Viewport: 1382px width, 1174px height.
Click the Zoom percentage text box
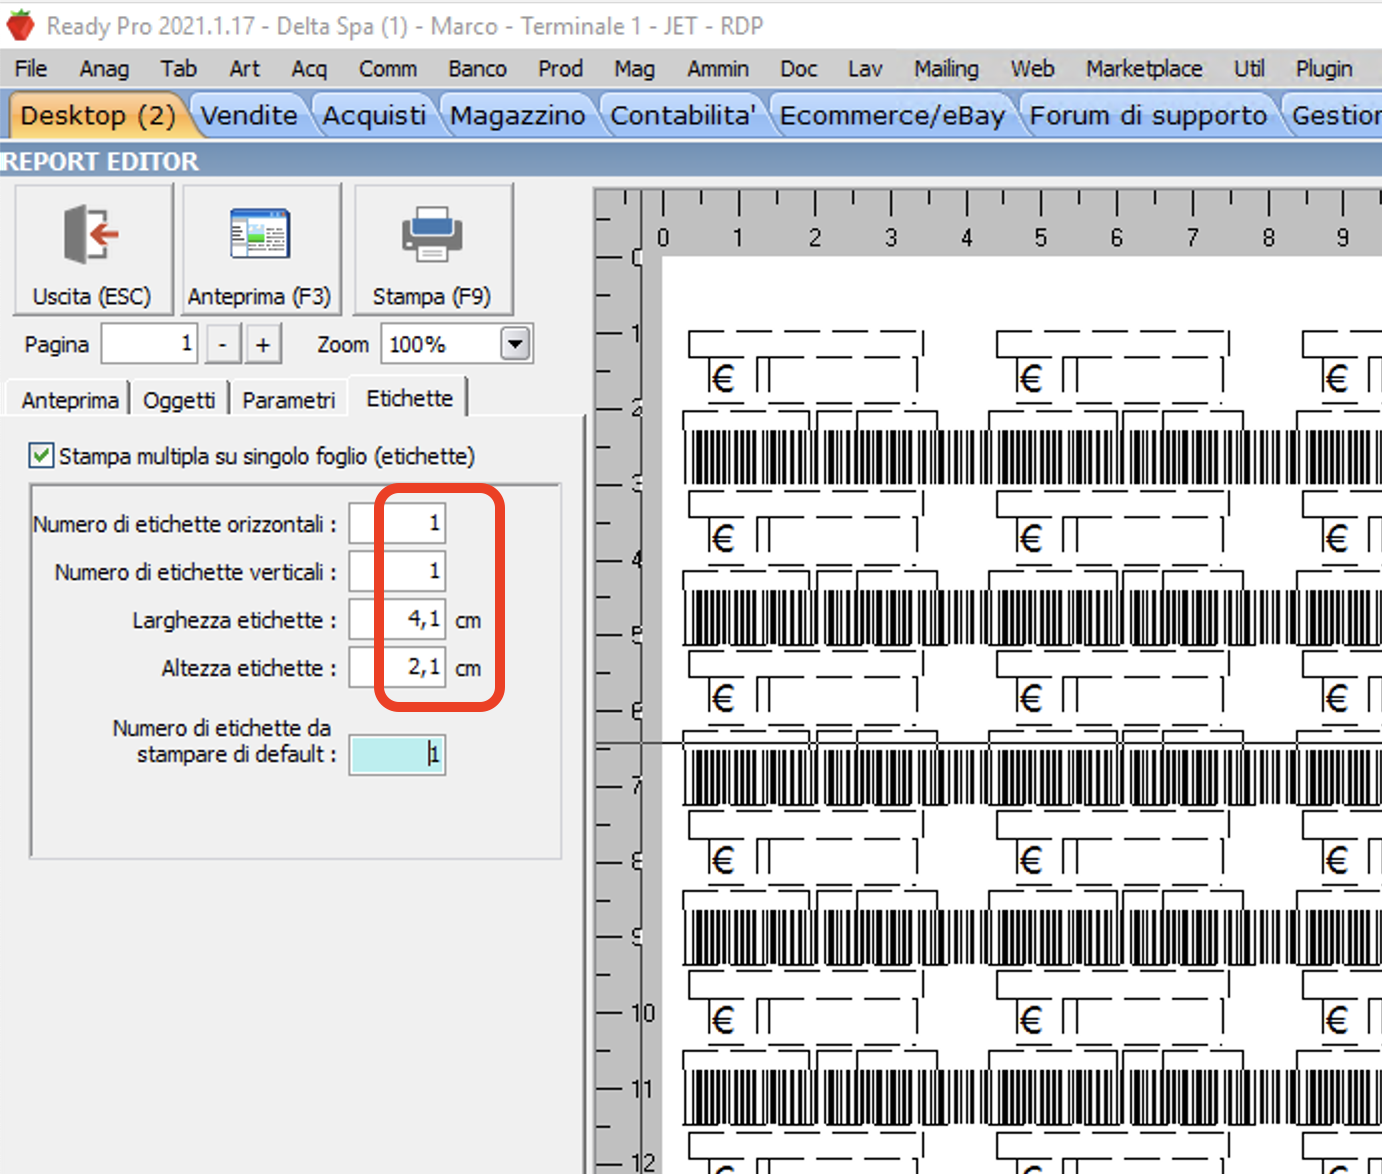pyautogui.click(x=441, y=344)
